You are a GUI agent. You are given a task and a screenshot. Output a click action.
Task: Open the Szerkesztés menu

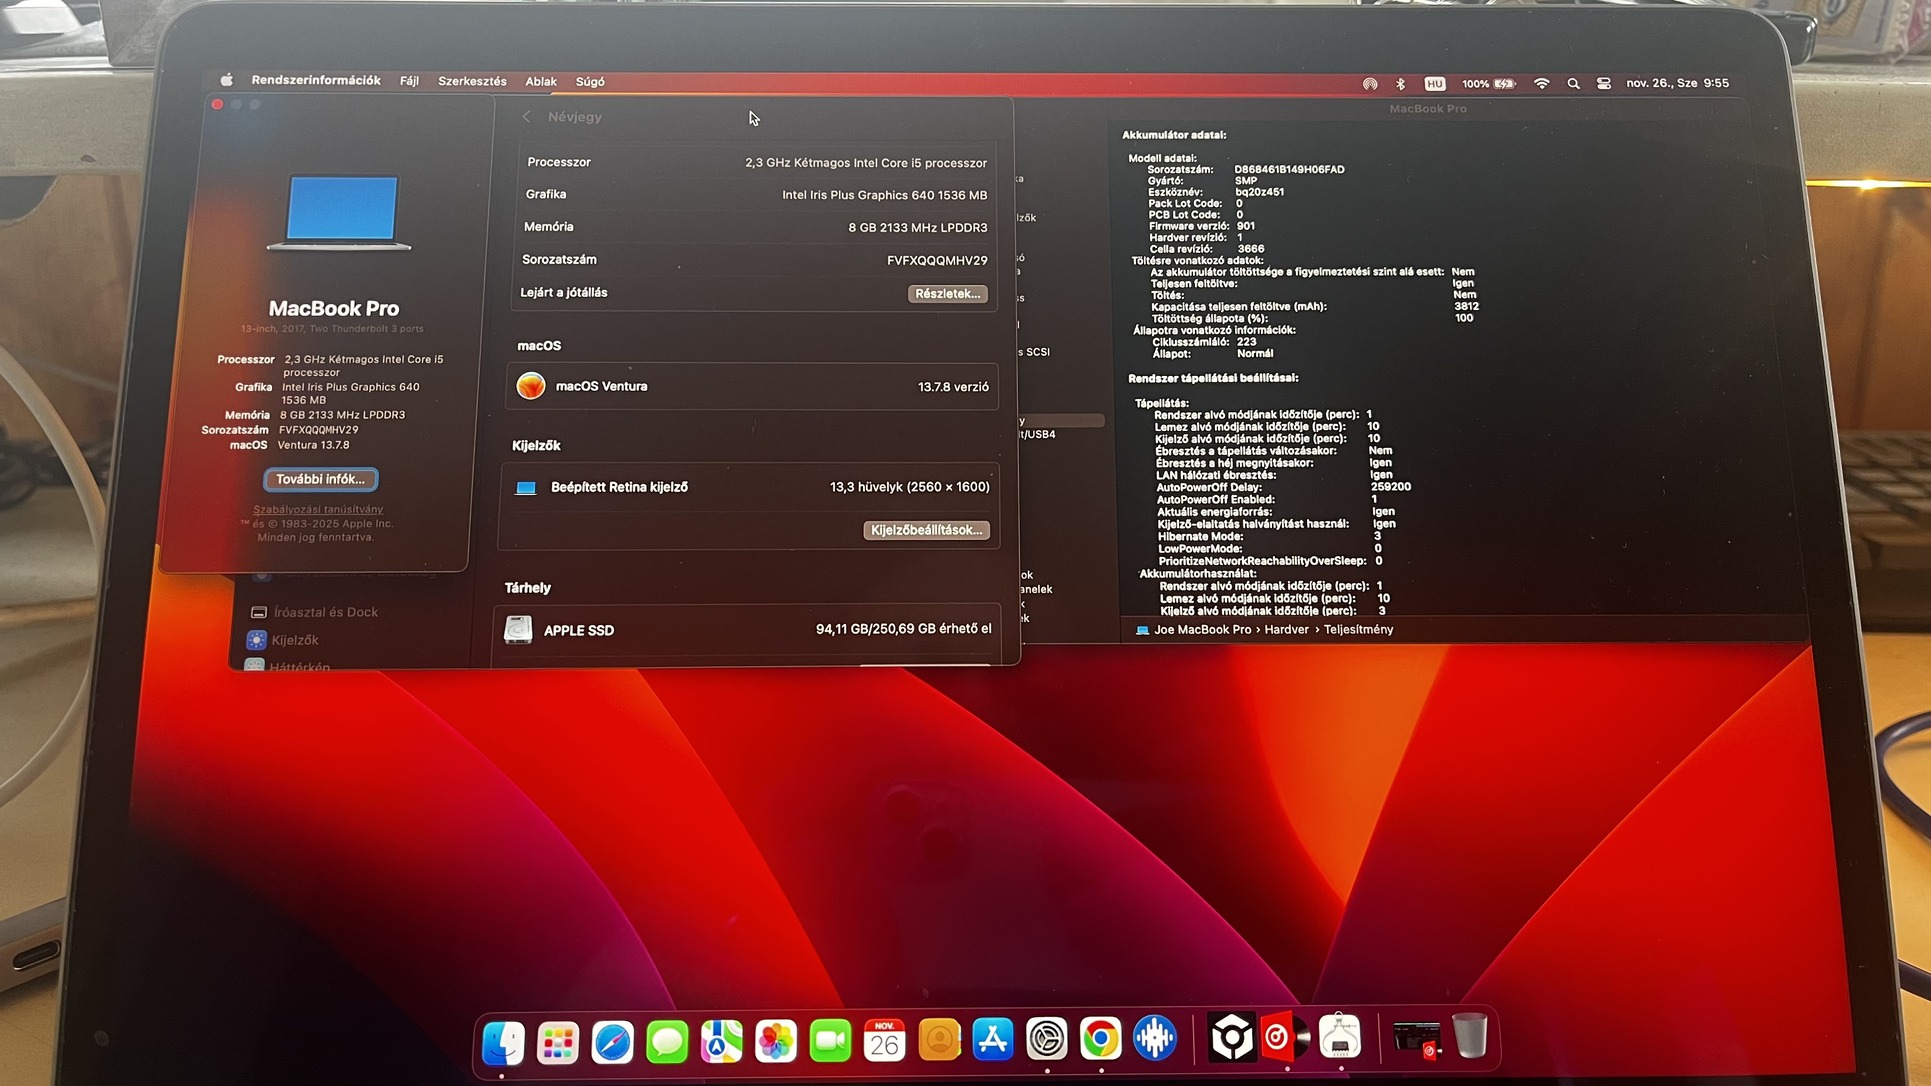(472, 81)
